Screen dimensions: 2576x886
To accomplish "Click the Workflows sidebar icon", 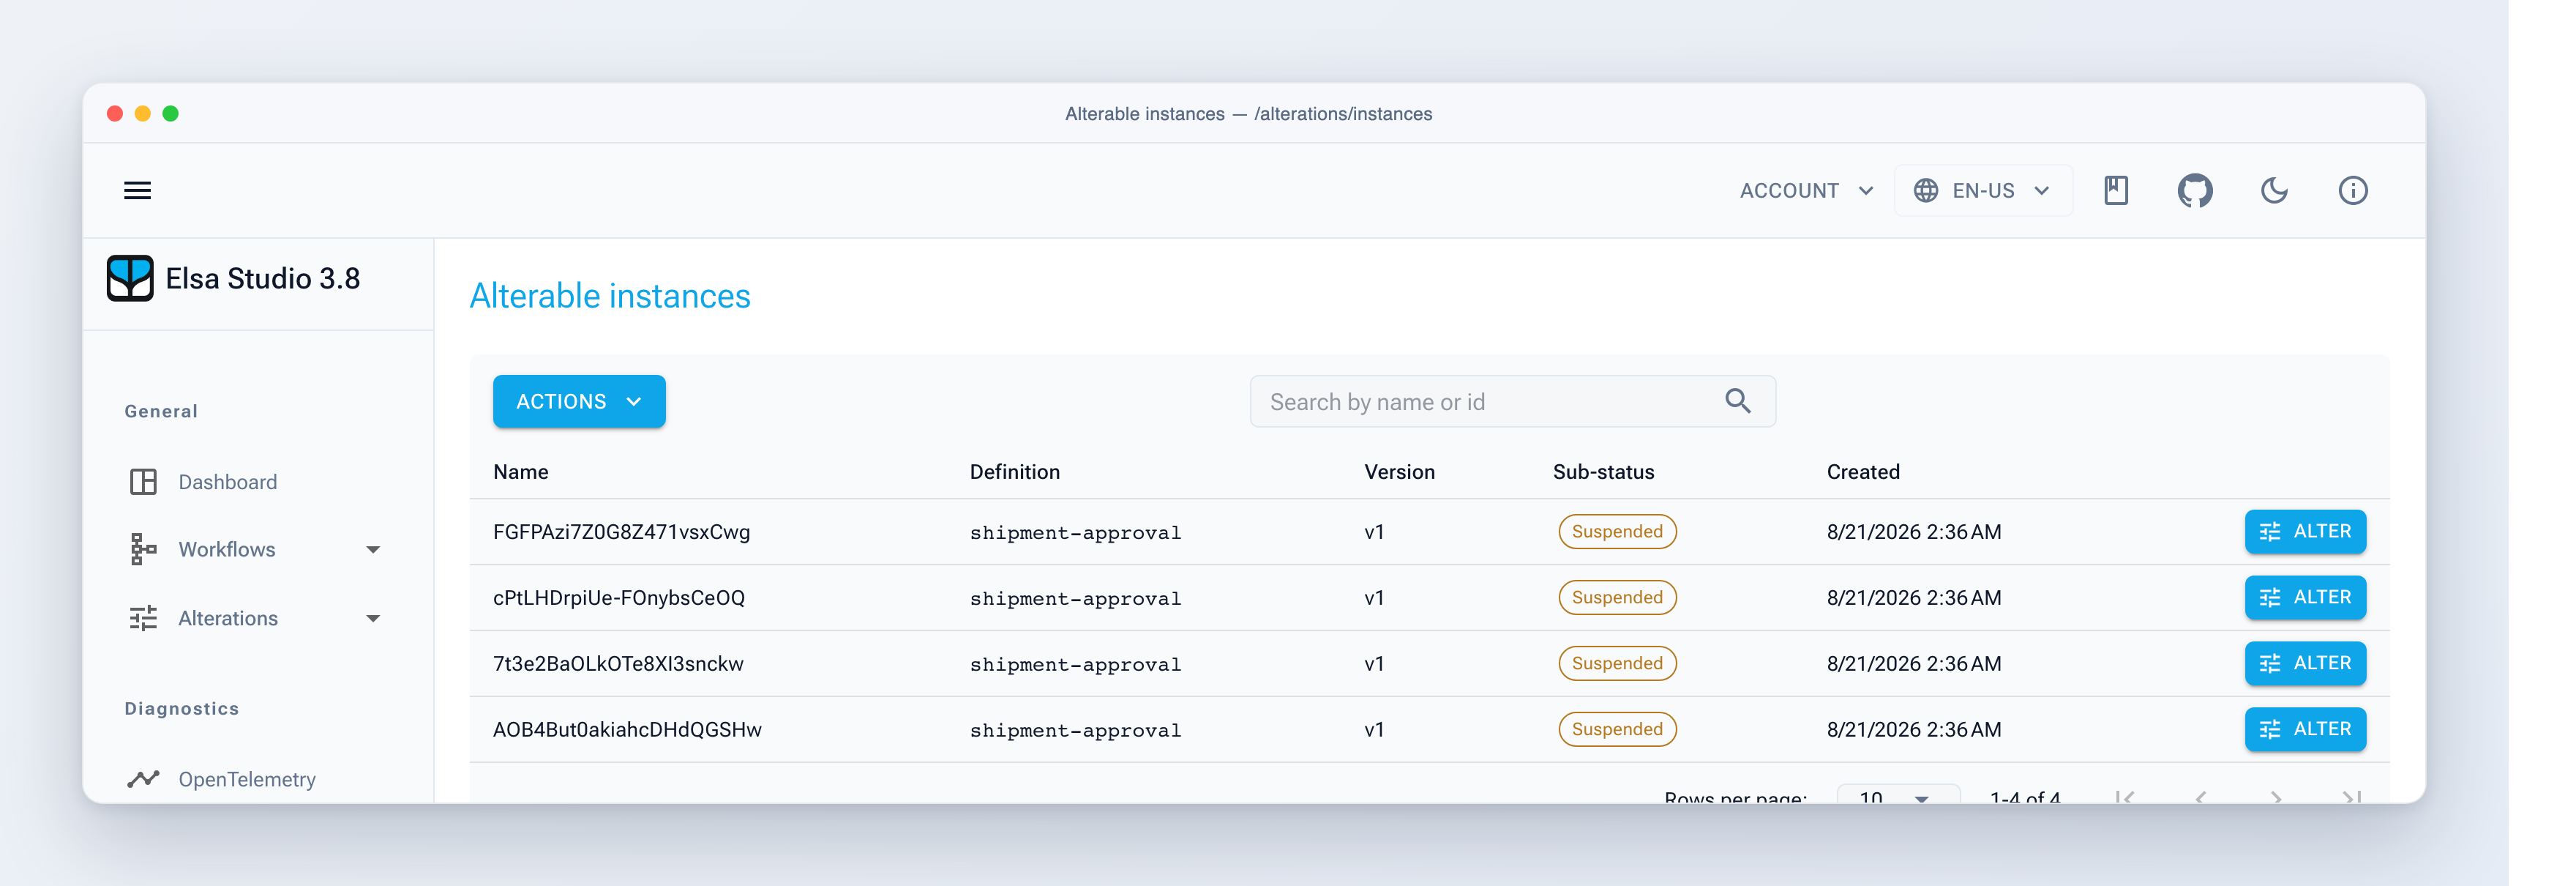I will point(143,549).
